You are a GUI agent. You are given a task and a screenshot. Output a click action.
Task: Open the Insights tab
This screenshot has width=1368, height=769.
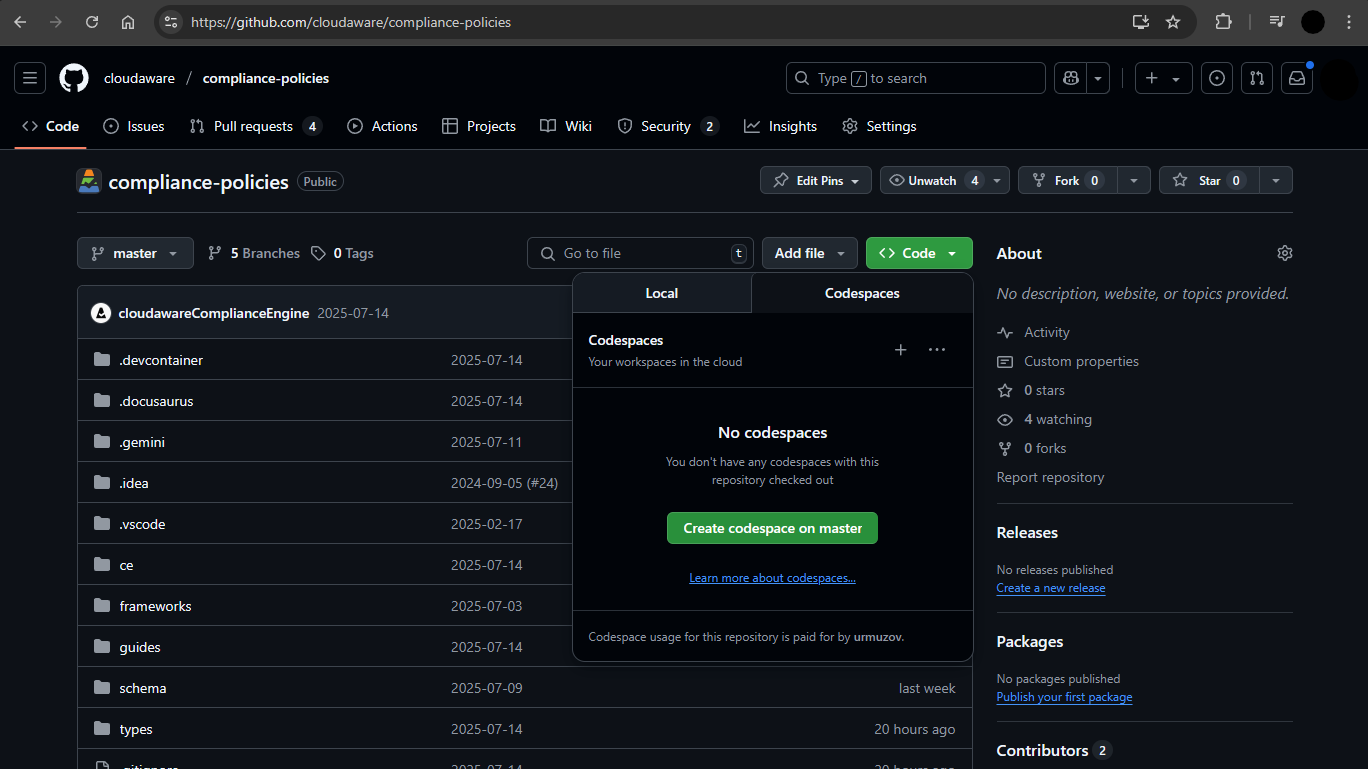click(x=781, y=126)
